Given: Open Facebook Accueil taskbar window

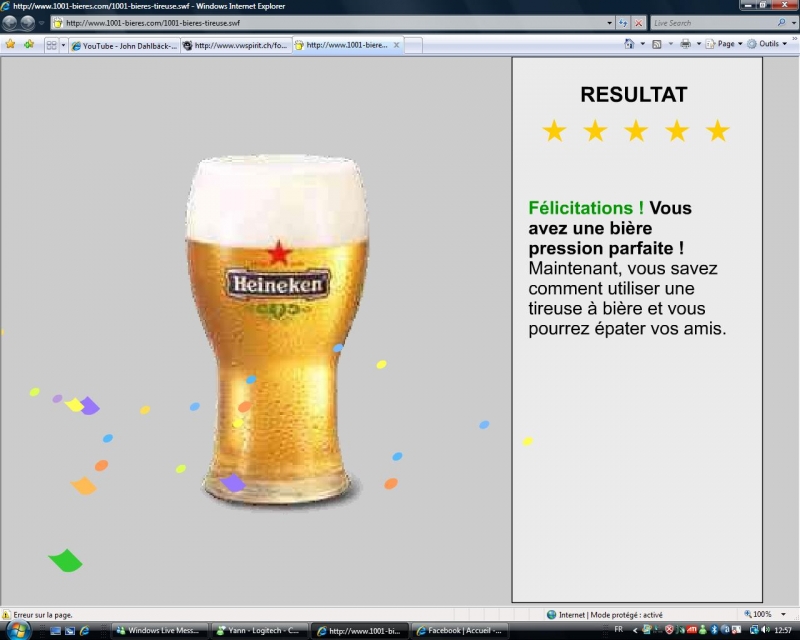Looking at the screenshot, I should [x=458, y=631].
